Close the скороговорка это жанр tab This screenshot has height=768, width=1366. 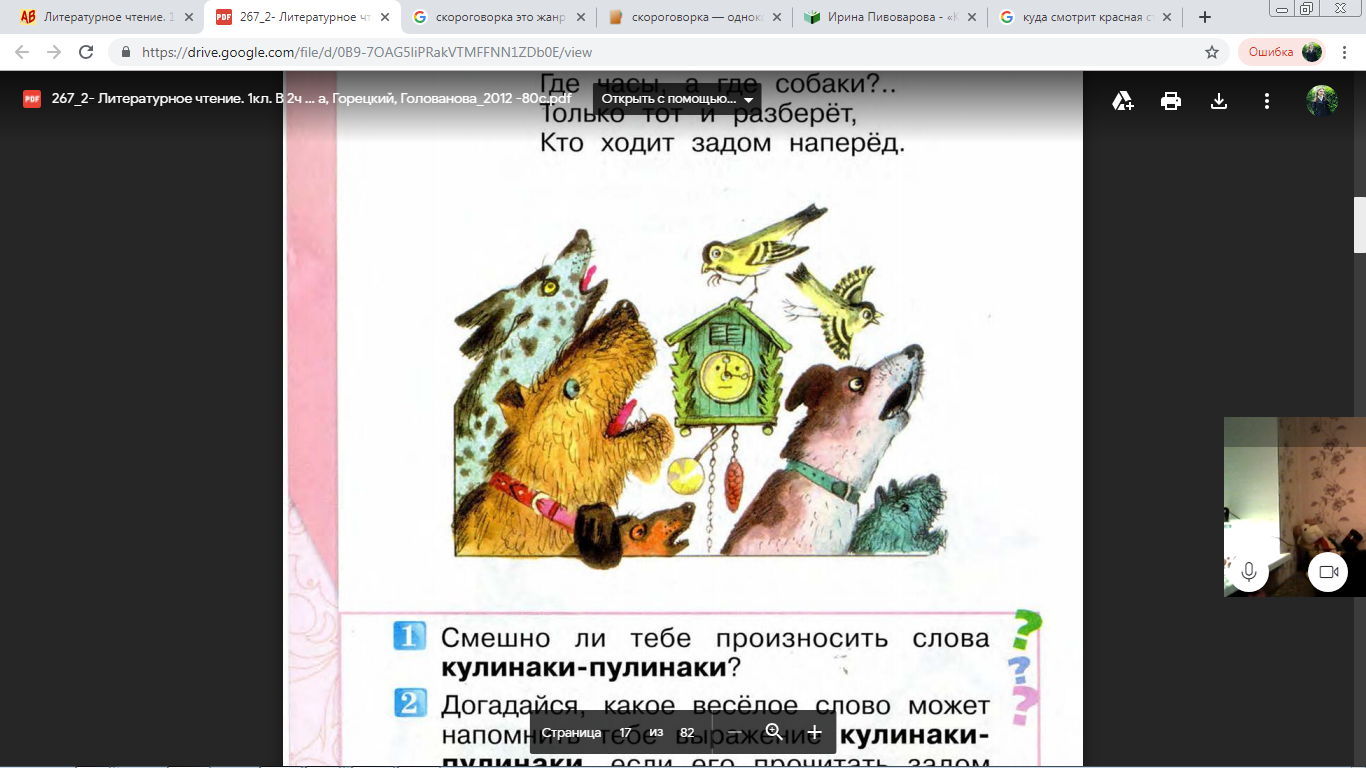click(579, 17)
